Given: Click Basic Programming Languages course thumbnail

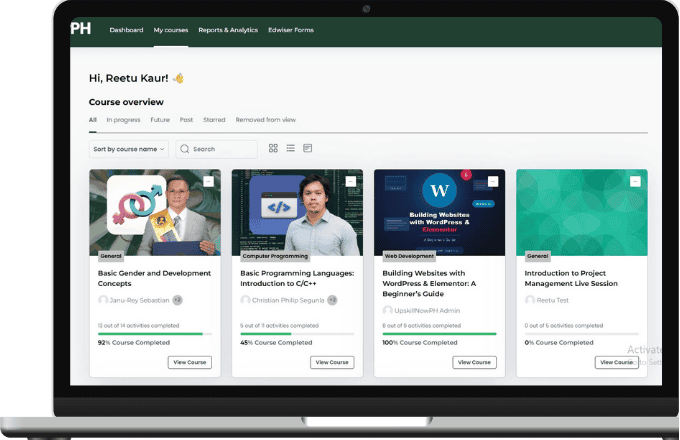Looking at the screenshot, I should [x=297, y=212].
